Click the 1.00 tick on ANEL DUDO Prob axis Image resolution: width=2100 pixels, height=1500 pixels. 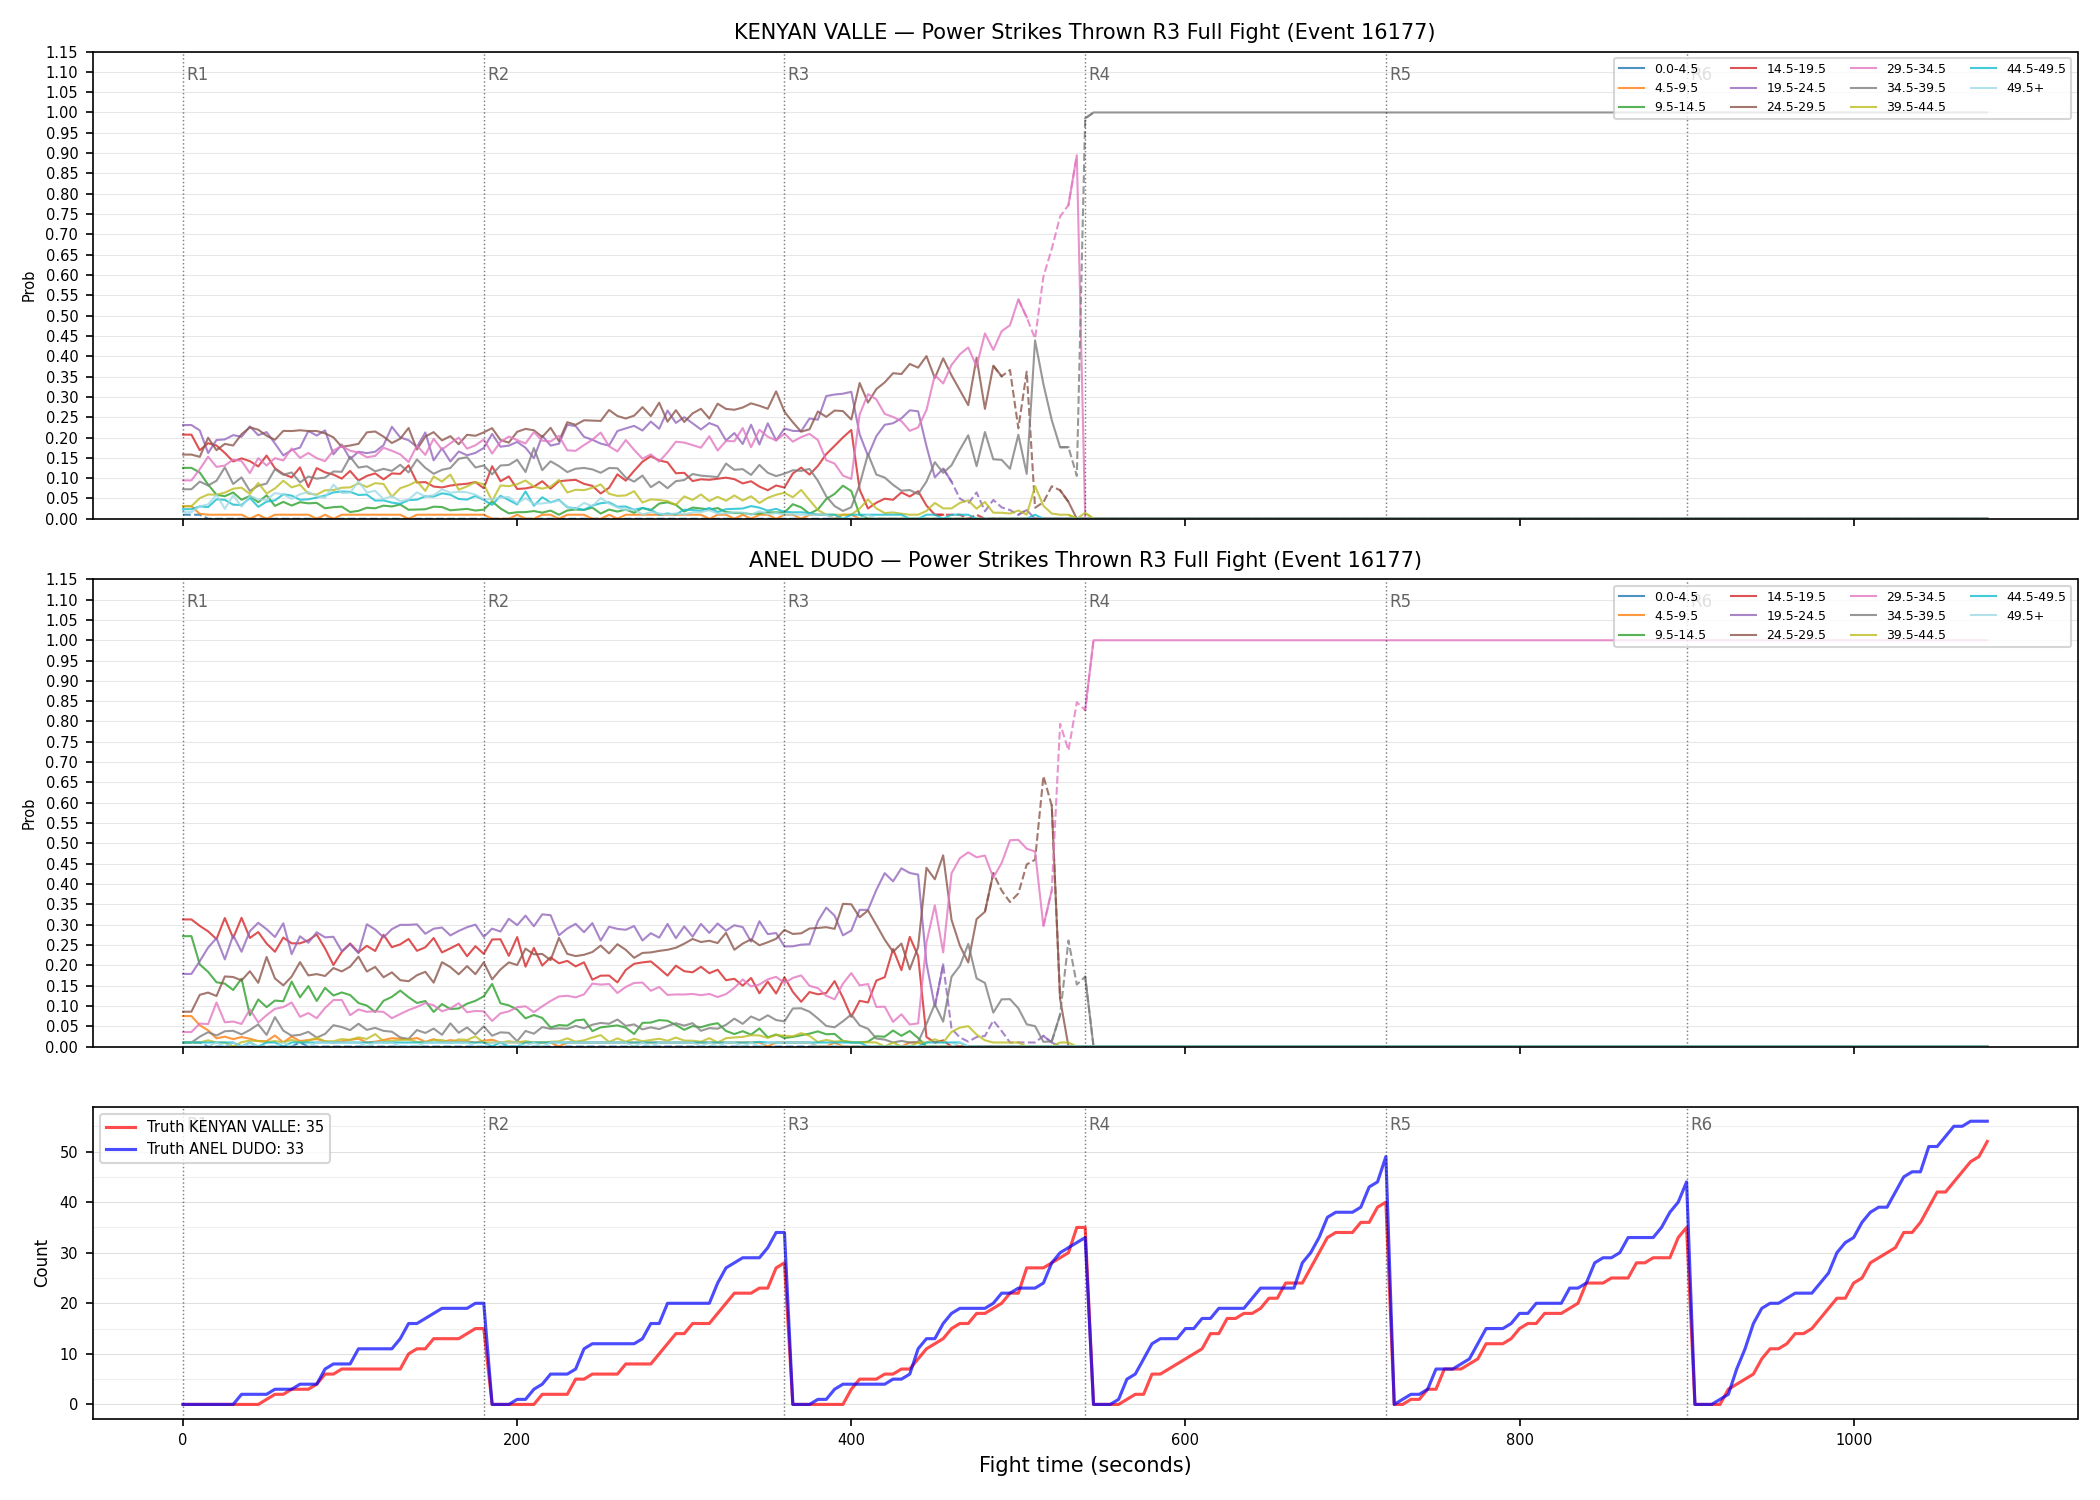click(x=61, y=640)
